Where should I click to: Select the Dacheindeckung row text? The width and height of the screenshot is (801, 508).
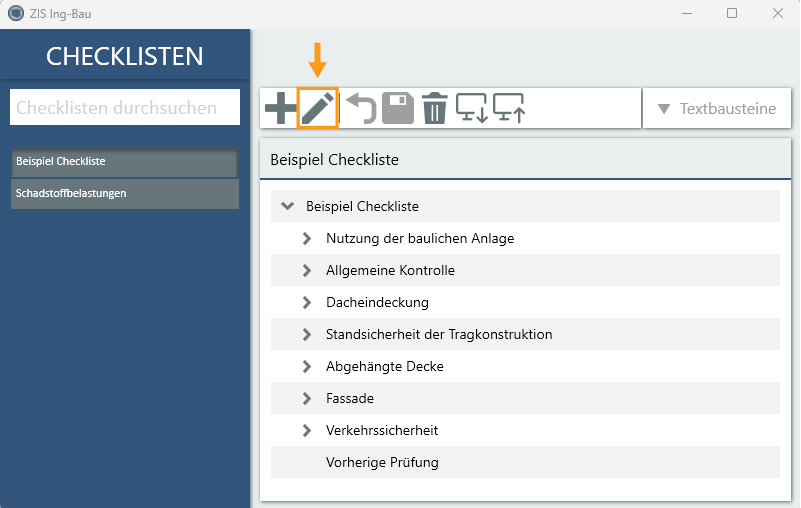pos(377,303)
